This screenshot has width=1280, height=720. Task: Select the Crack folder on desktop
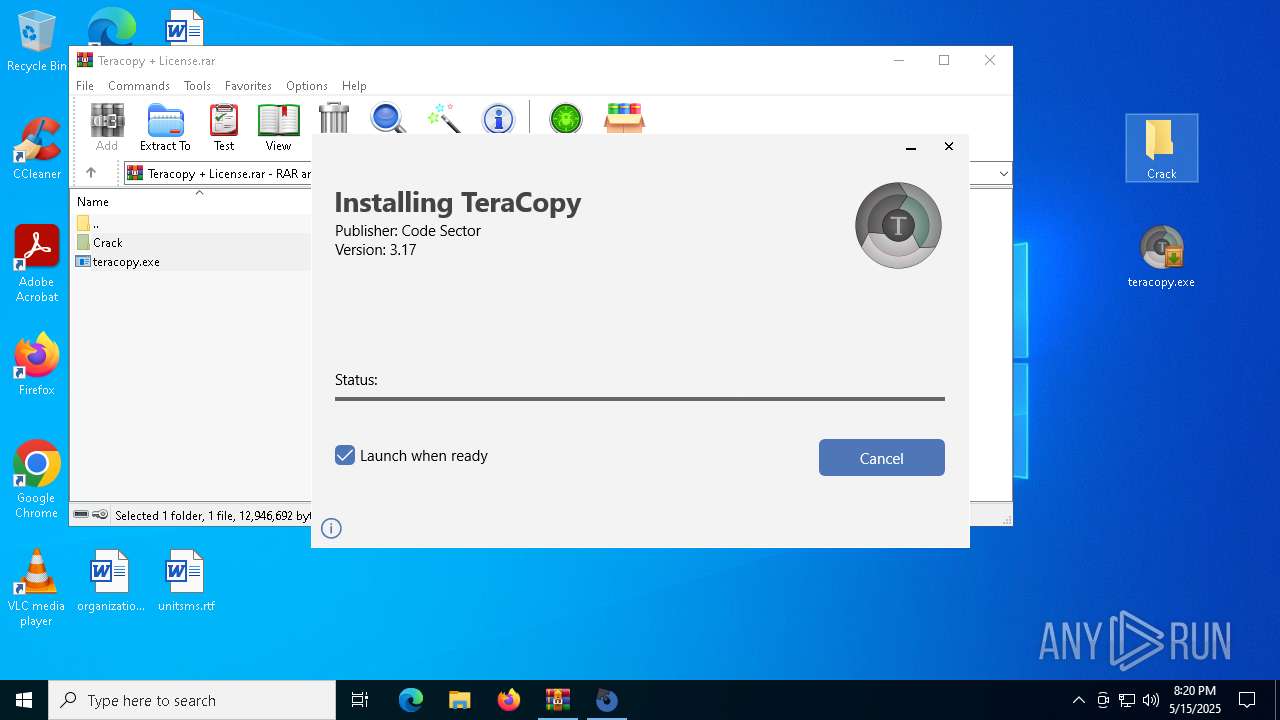(x=1161, y=148)
